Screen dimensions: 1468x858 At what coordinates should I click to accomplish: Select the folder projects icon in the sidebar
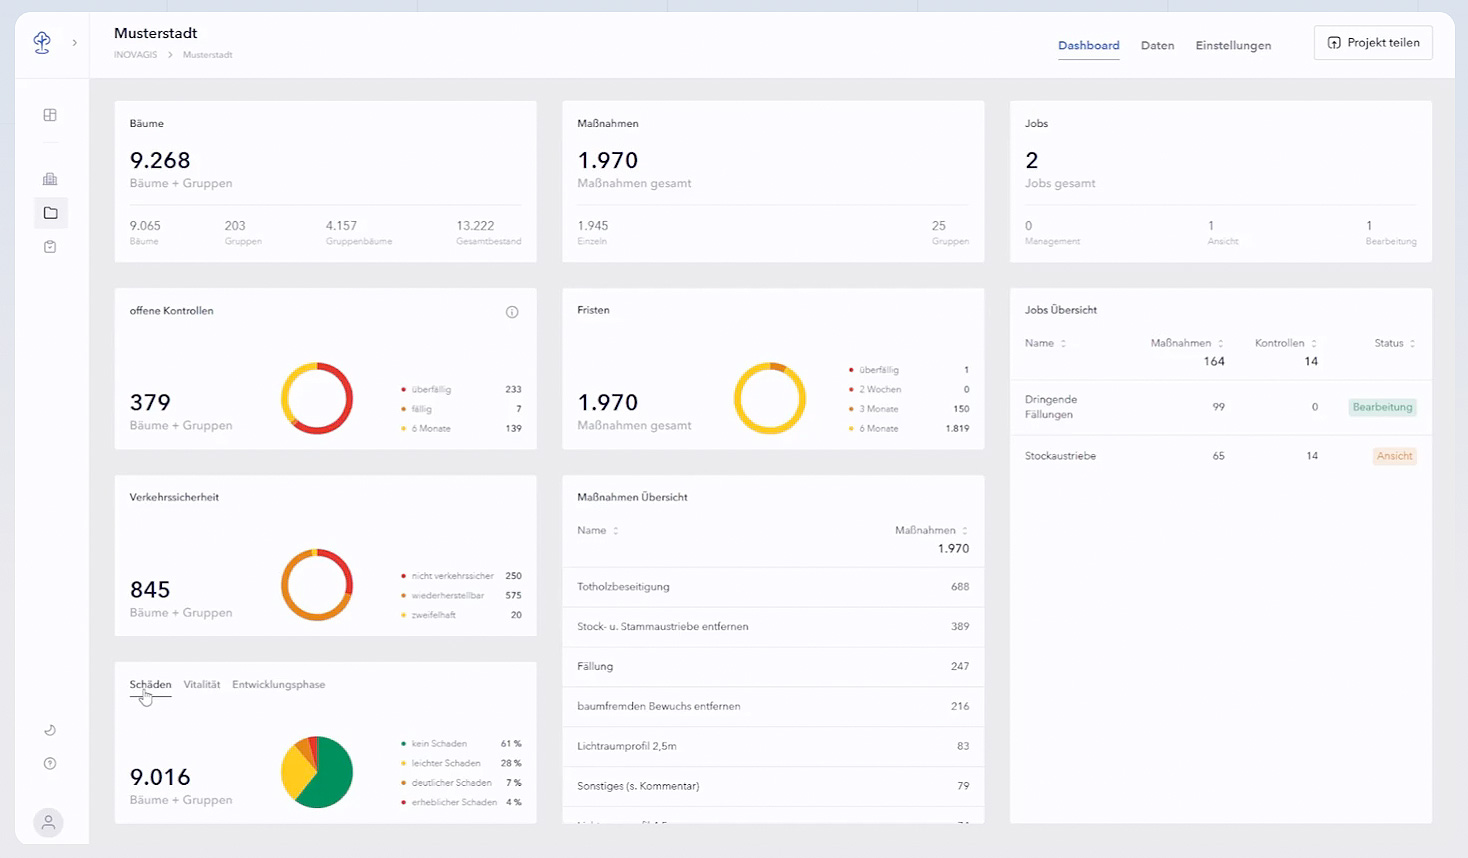[x=50, y=213]
